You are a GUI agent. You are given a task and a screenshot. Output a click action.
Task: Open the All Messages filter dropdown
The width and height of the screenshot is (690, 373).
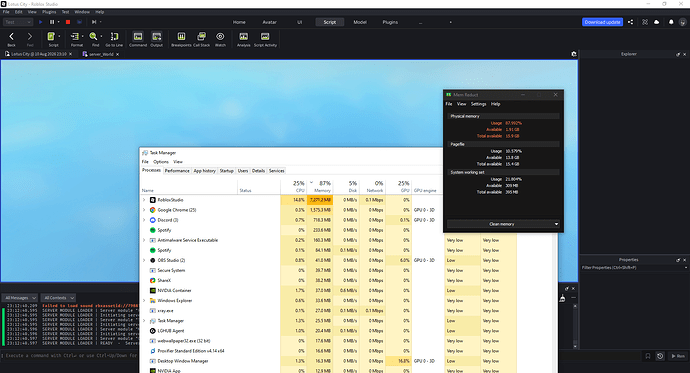click(20, 298)
